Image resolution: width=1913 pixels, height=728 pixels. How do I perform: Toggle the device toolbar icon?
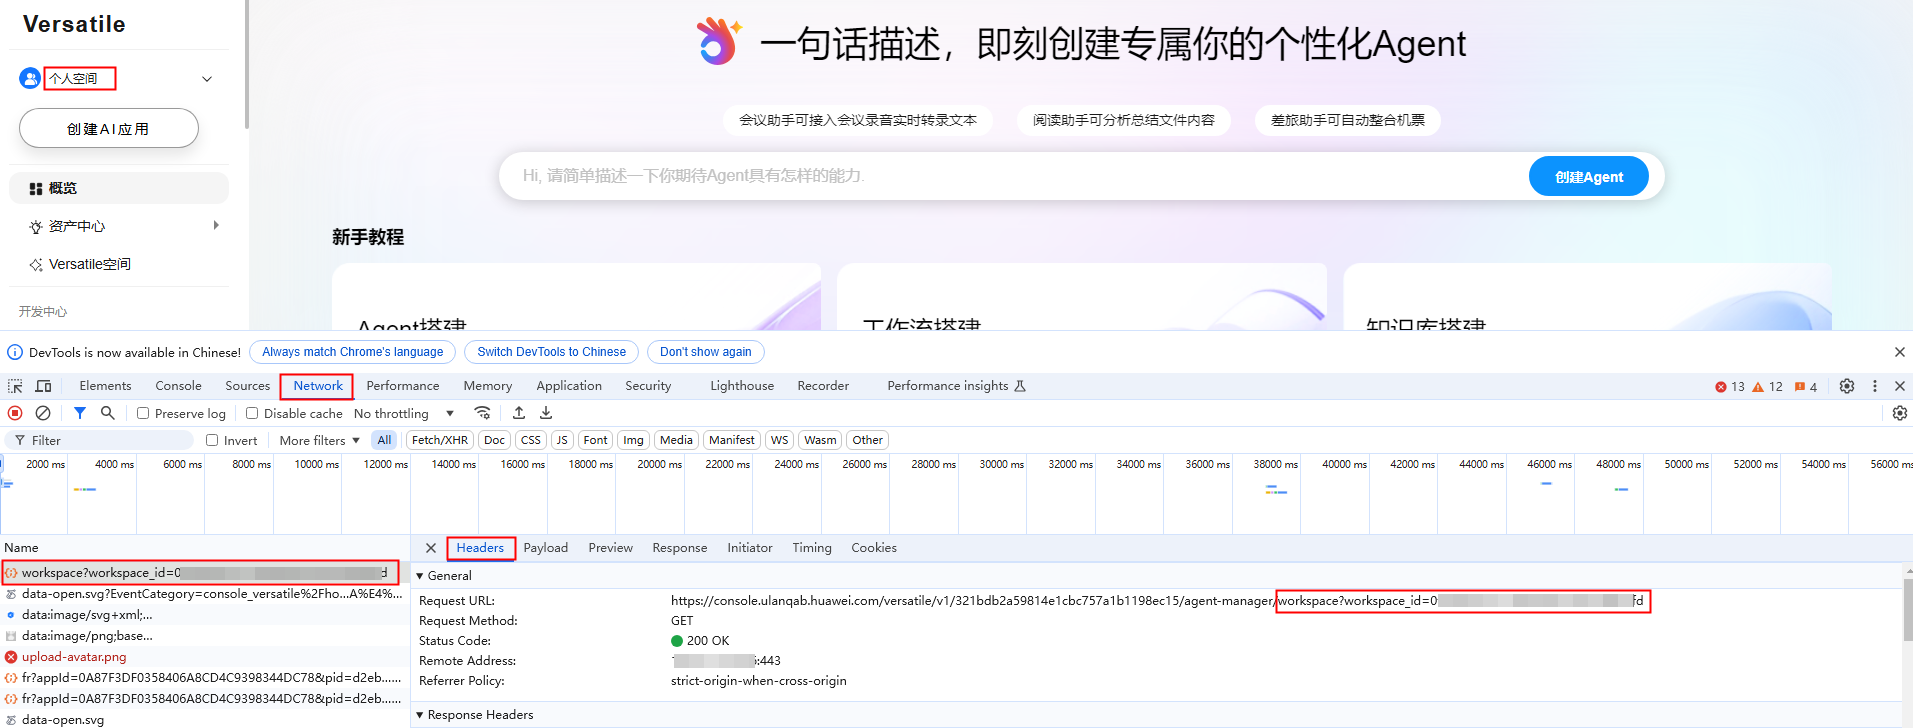point(44,386)
